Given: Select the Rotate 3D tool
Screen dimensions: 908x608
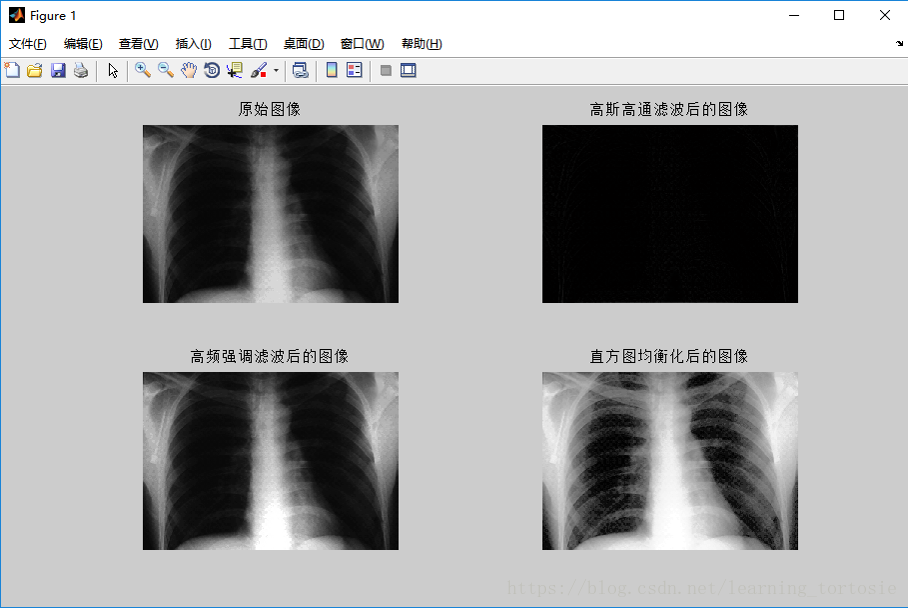Looking at the screenshot, I should coord(212,71).
